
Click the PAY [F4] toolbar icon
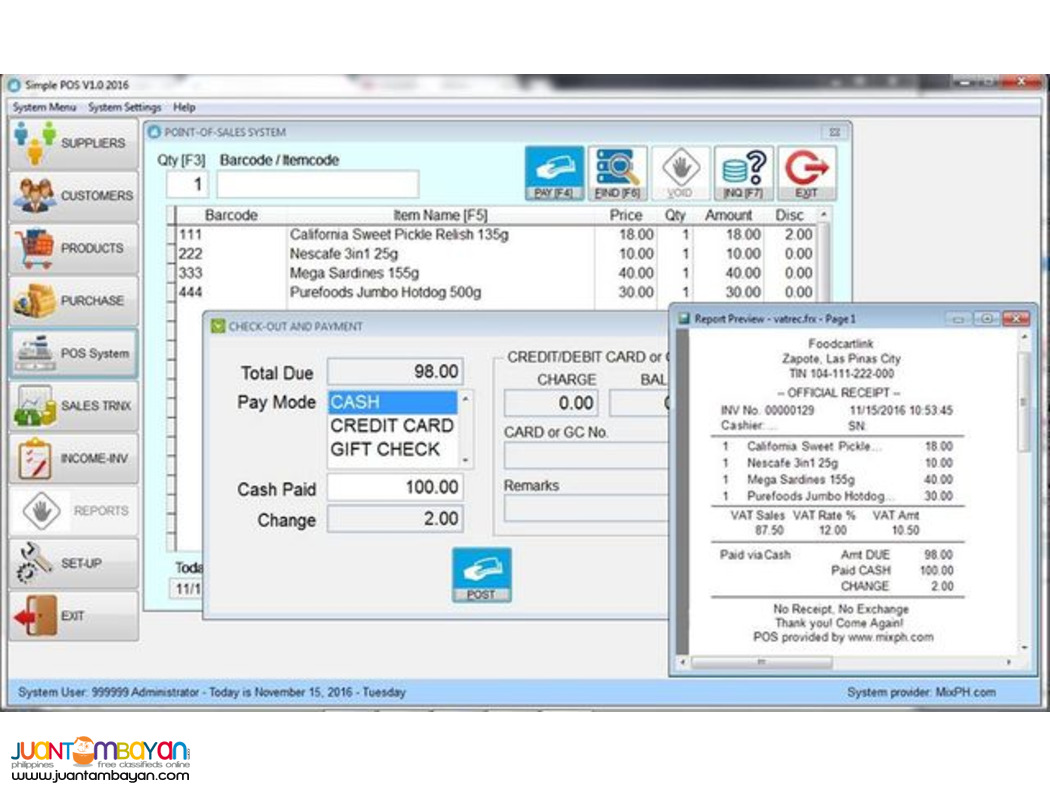click(x=554, y=173)
